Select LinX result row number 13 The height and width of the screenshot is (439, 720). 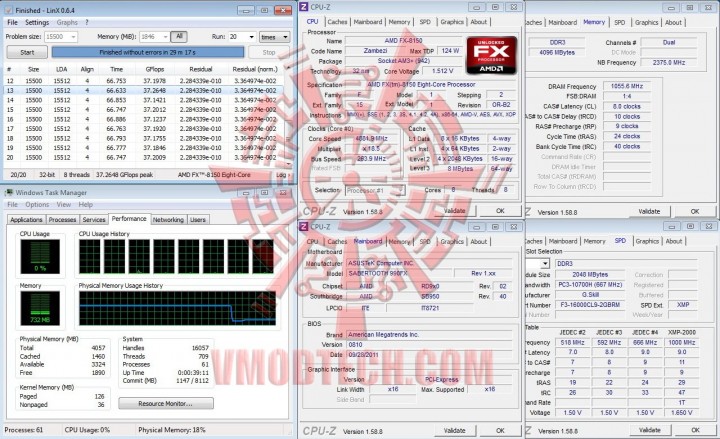[x=144, y=90]
